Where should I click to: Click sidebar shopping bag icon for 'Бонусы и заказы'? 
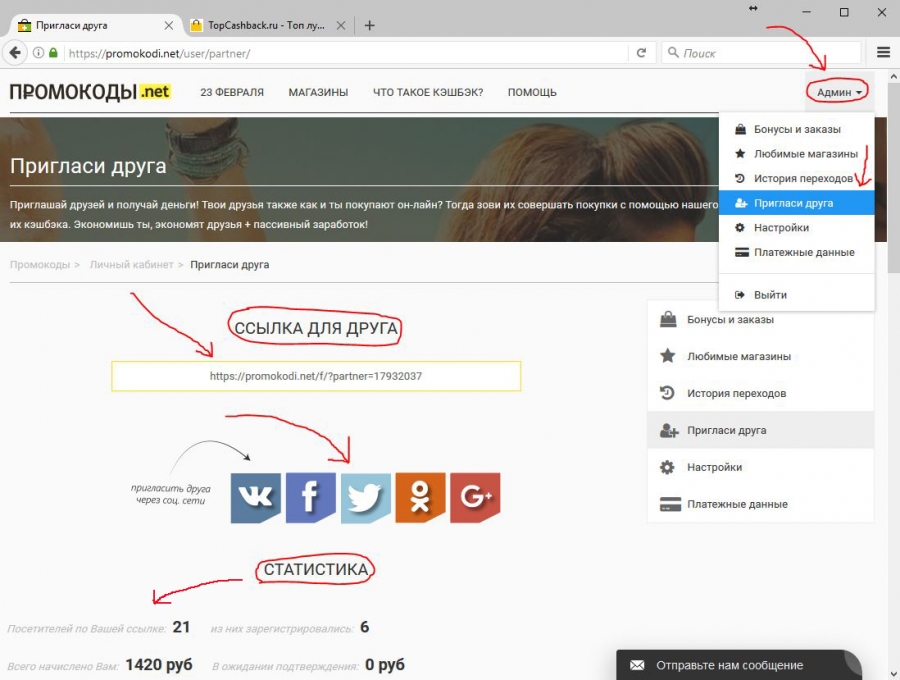(668, 319)
